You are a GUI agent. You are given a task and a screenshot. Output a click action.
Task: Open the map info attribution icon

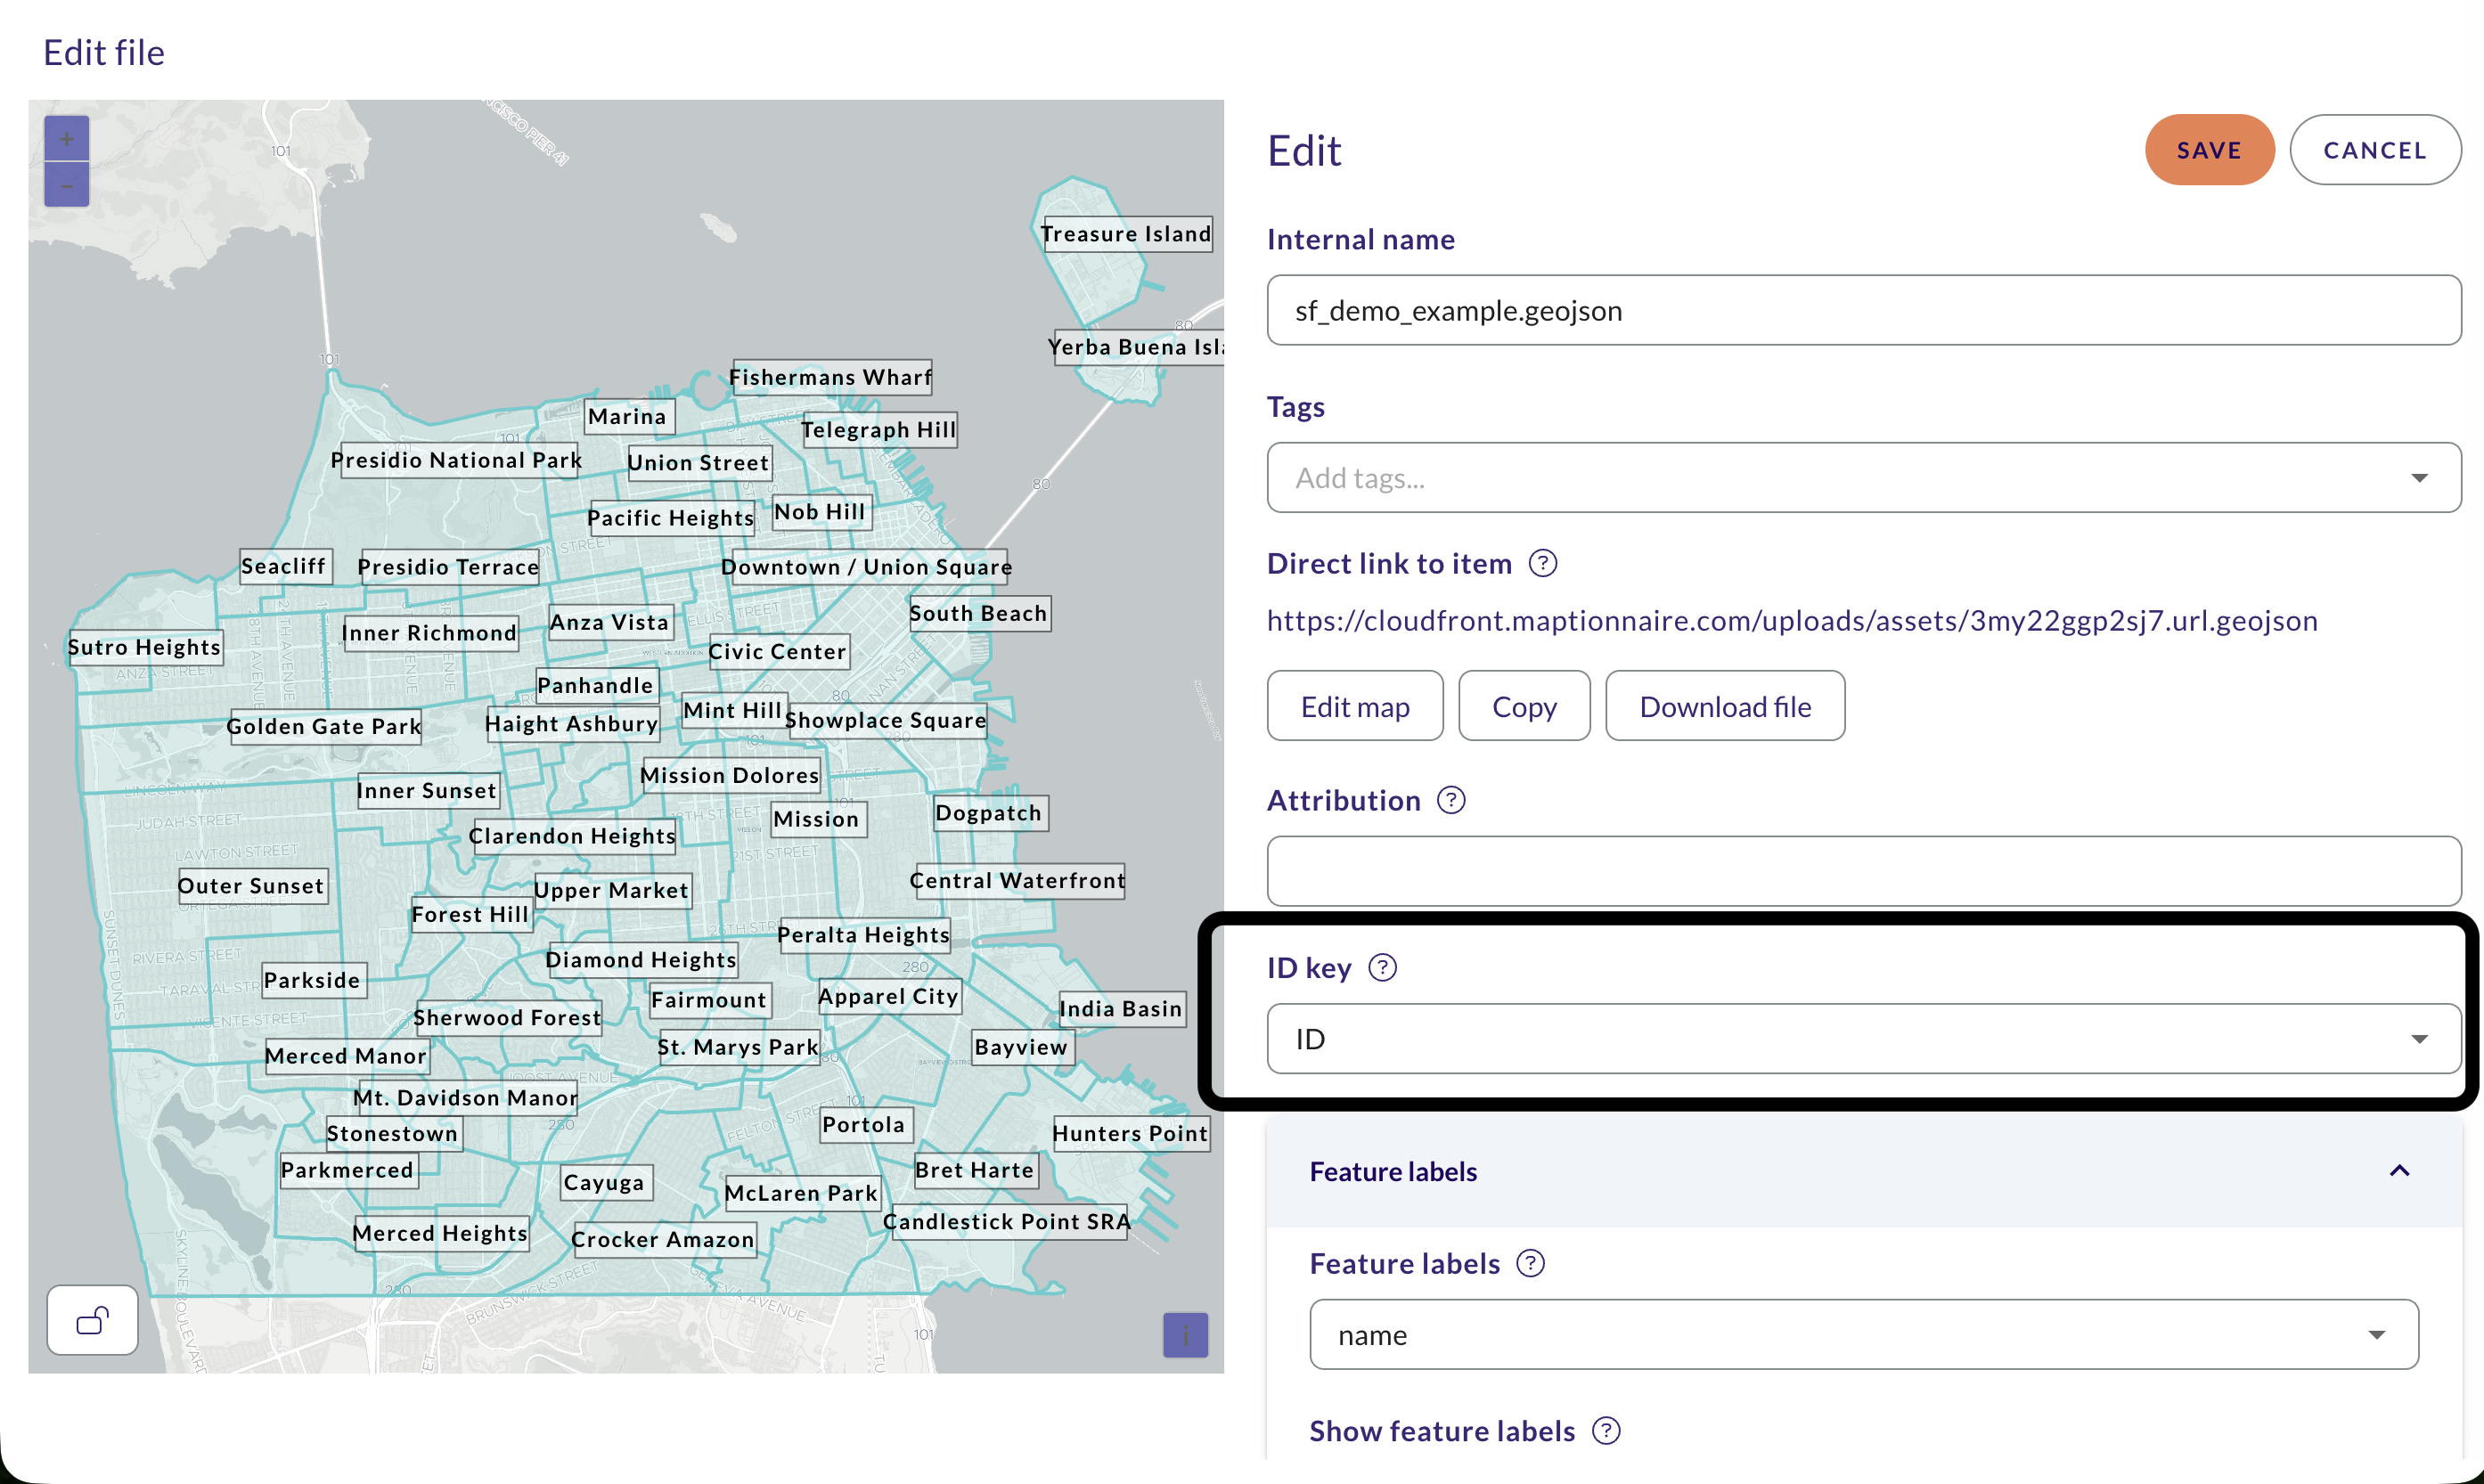click(x=1185, y=1334)
